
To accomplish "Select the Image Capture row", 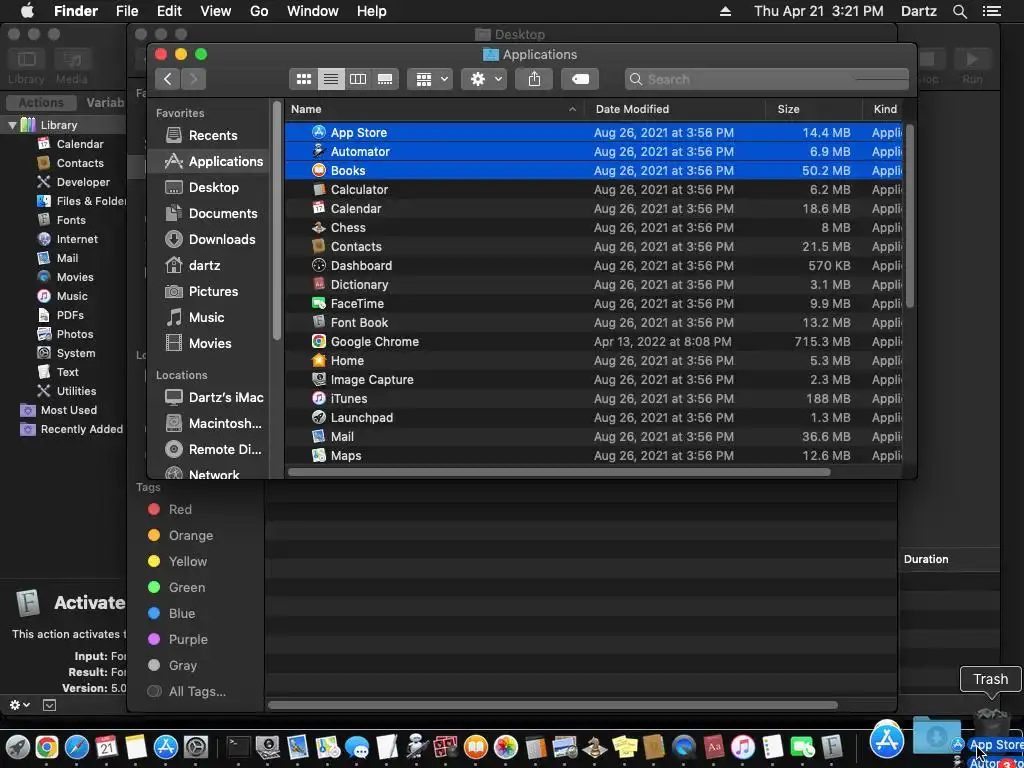I will (x=593, y=379).
